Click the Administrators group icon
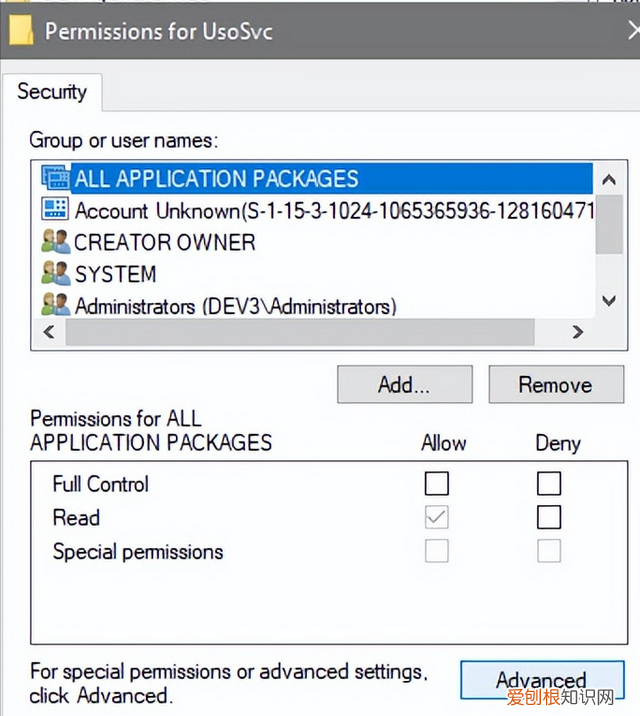This screenshot has height=716, width=640. tap(54, 305)
